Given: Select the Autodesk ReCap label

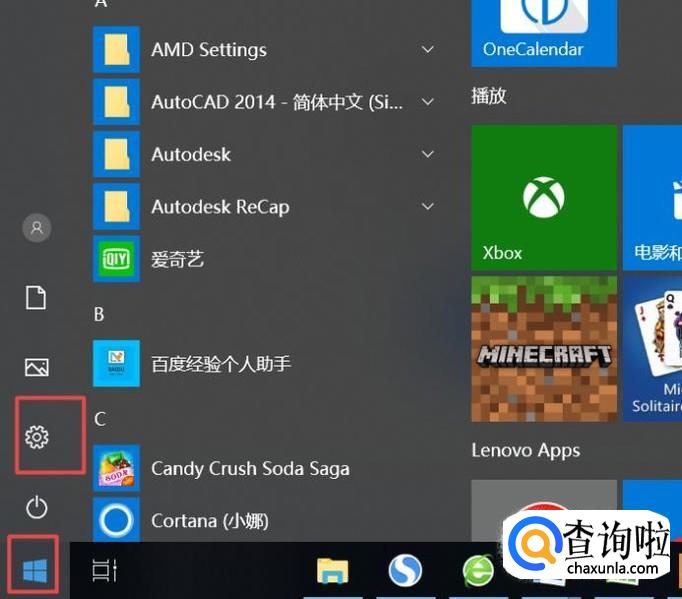Looking at the screenshot, I should point(220,207).
